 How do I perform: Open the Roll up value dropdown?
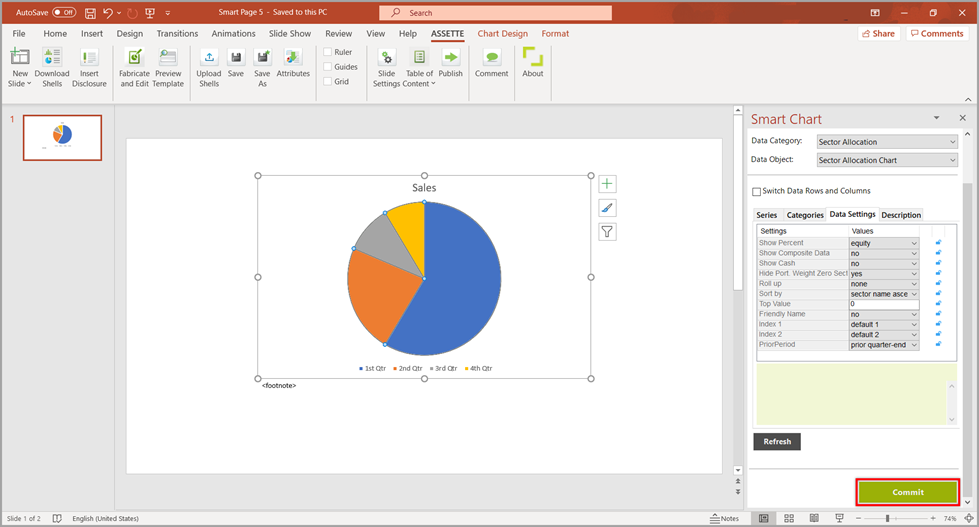(x=884, y=283)
